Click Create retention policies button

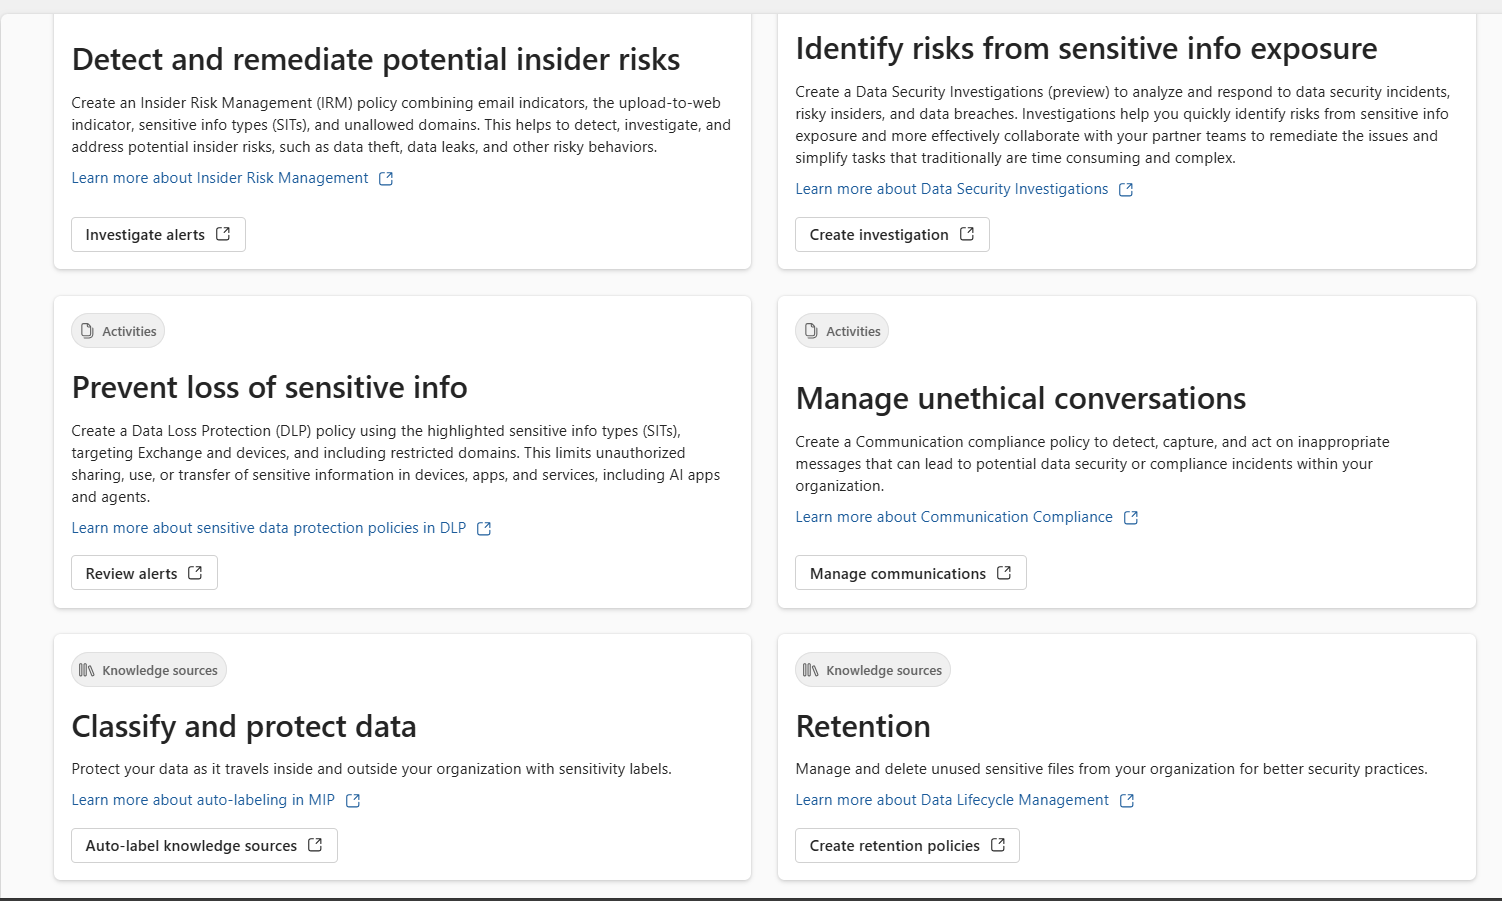[x=907, y=845]
